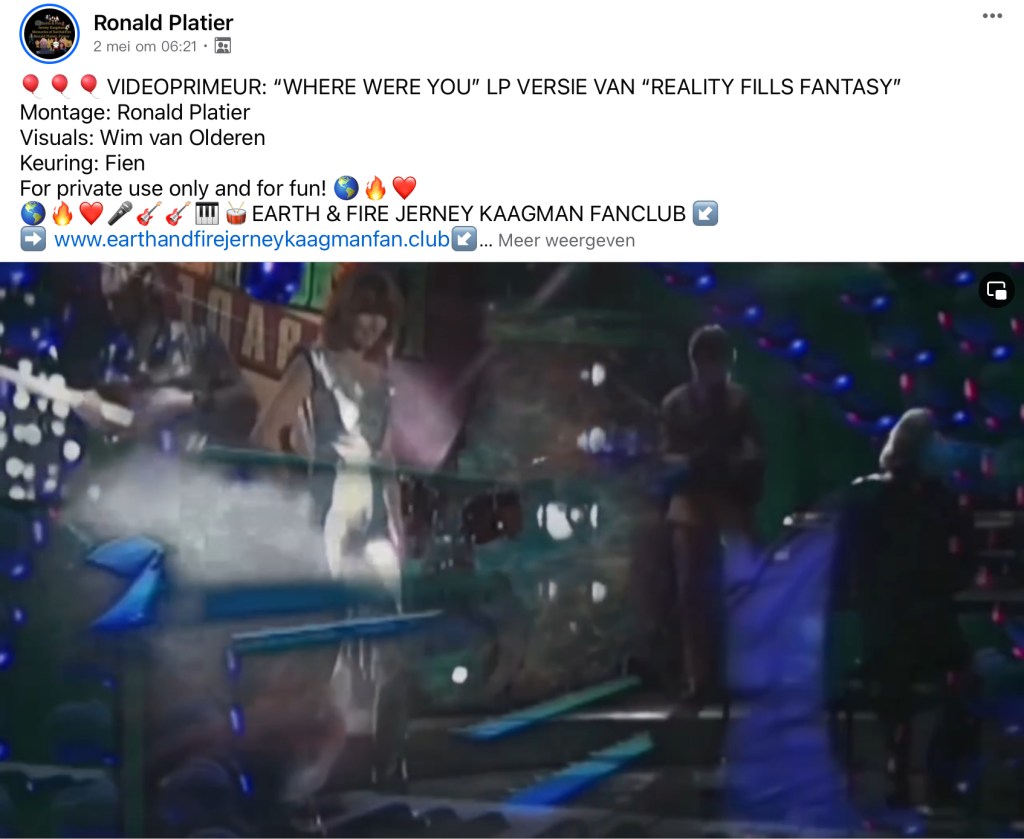The width and height of the screenshot is (1024, 839).
Task: Click the arrow emoji after the word FANCLUB
Action: tap(705, 214)
